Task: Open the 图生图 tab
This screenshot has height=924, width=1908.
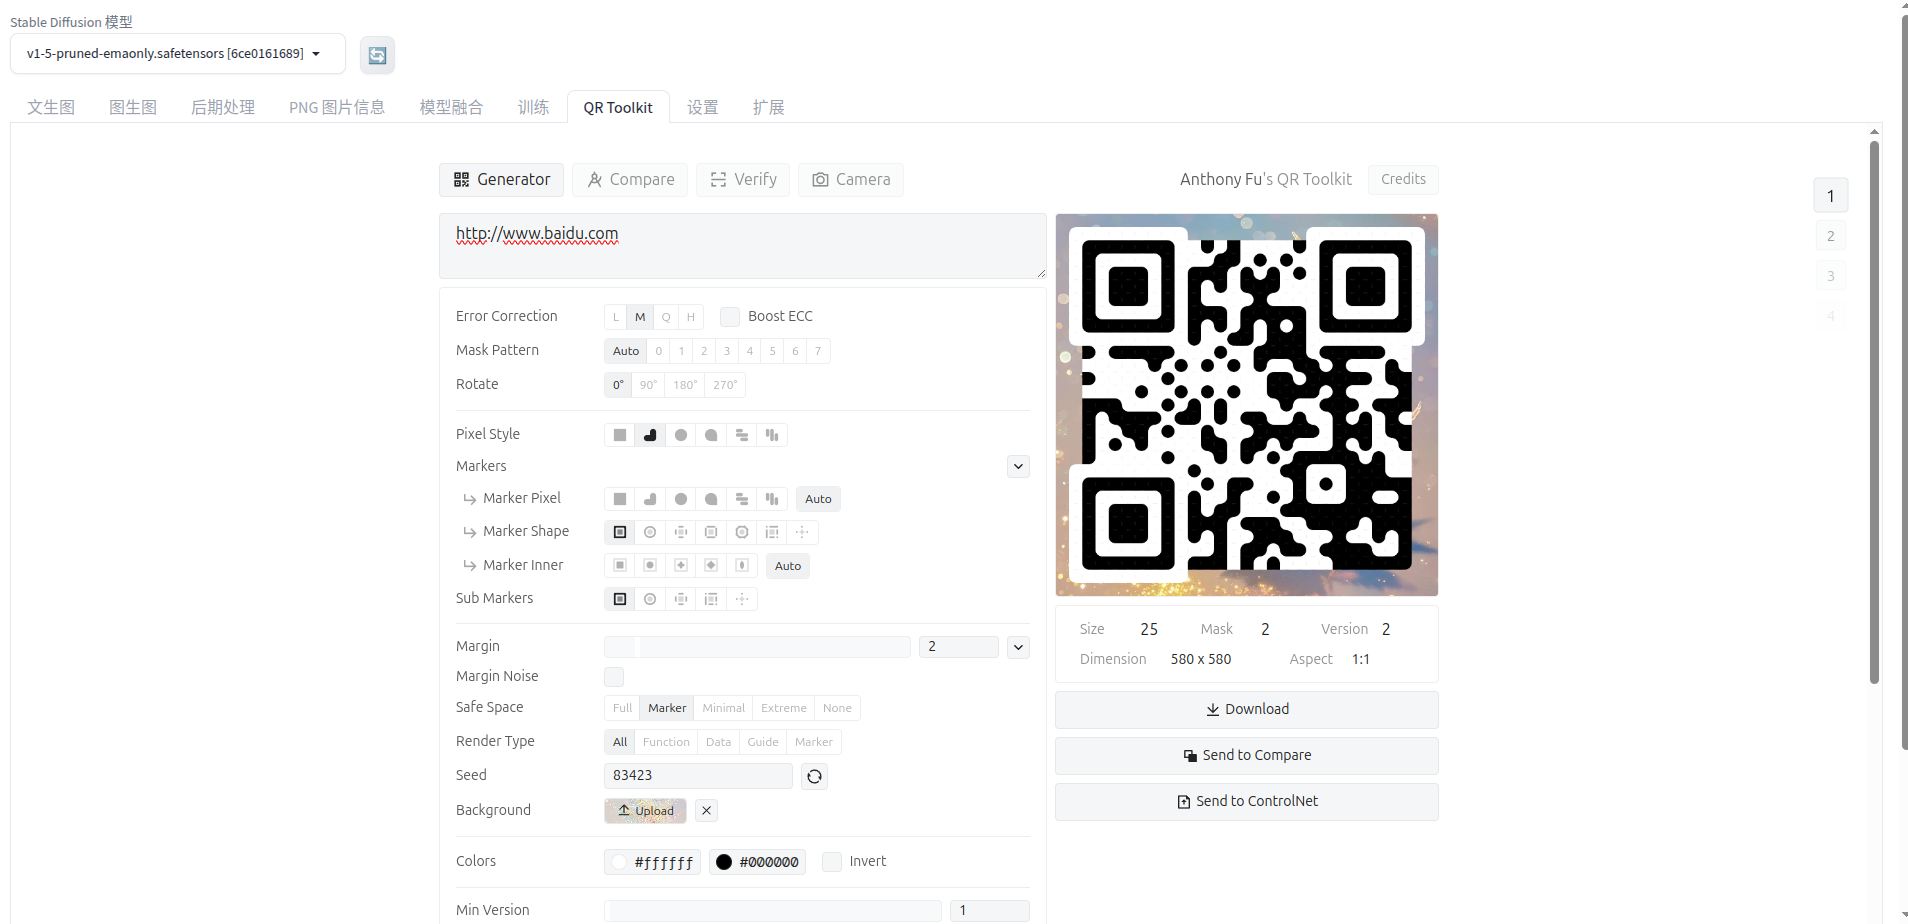Action: pos(133,107)
